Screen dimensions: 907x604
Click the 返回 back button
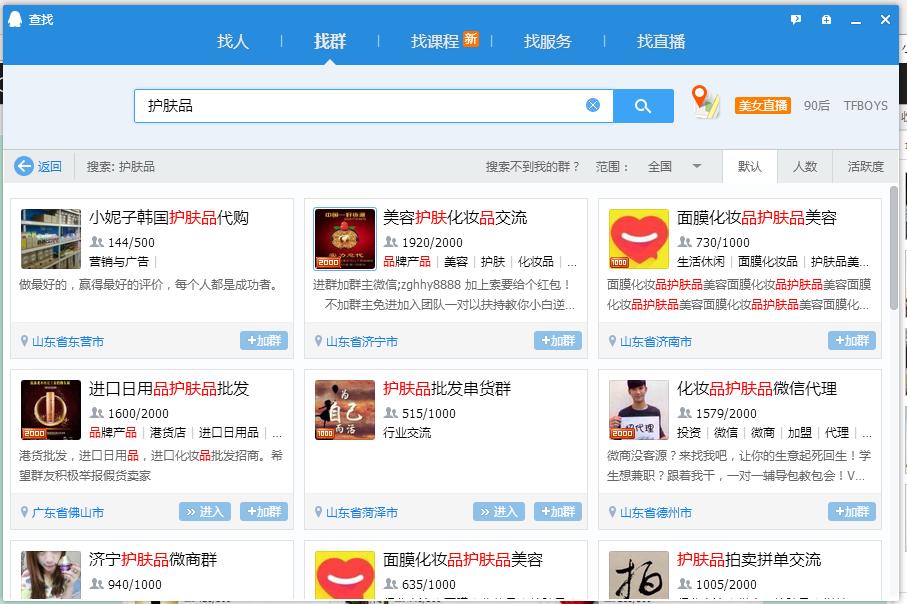(x=38, y=167)
